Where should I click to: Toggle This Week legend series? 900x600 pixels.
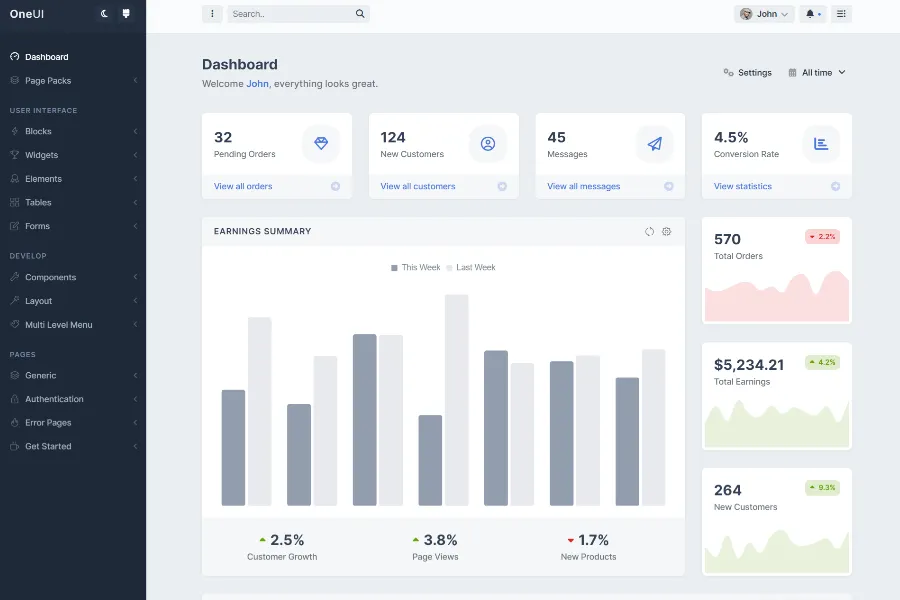pyautogui.click(x=416, y=268)
